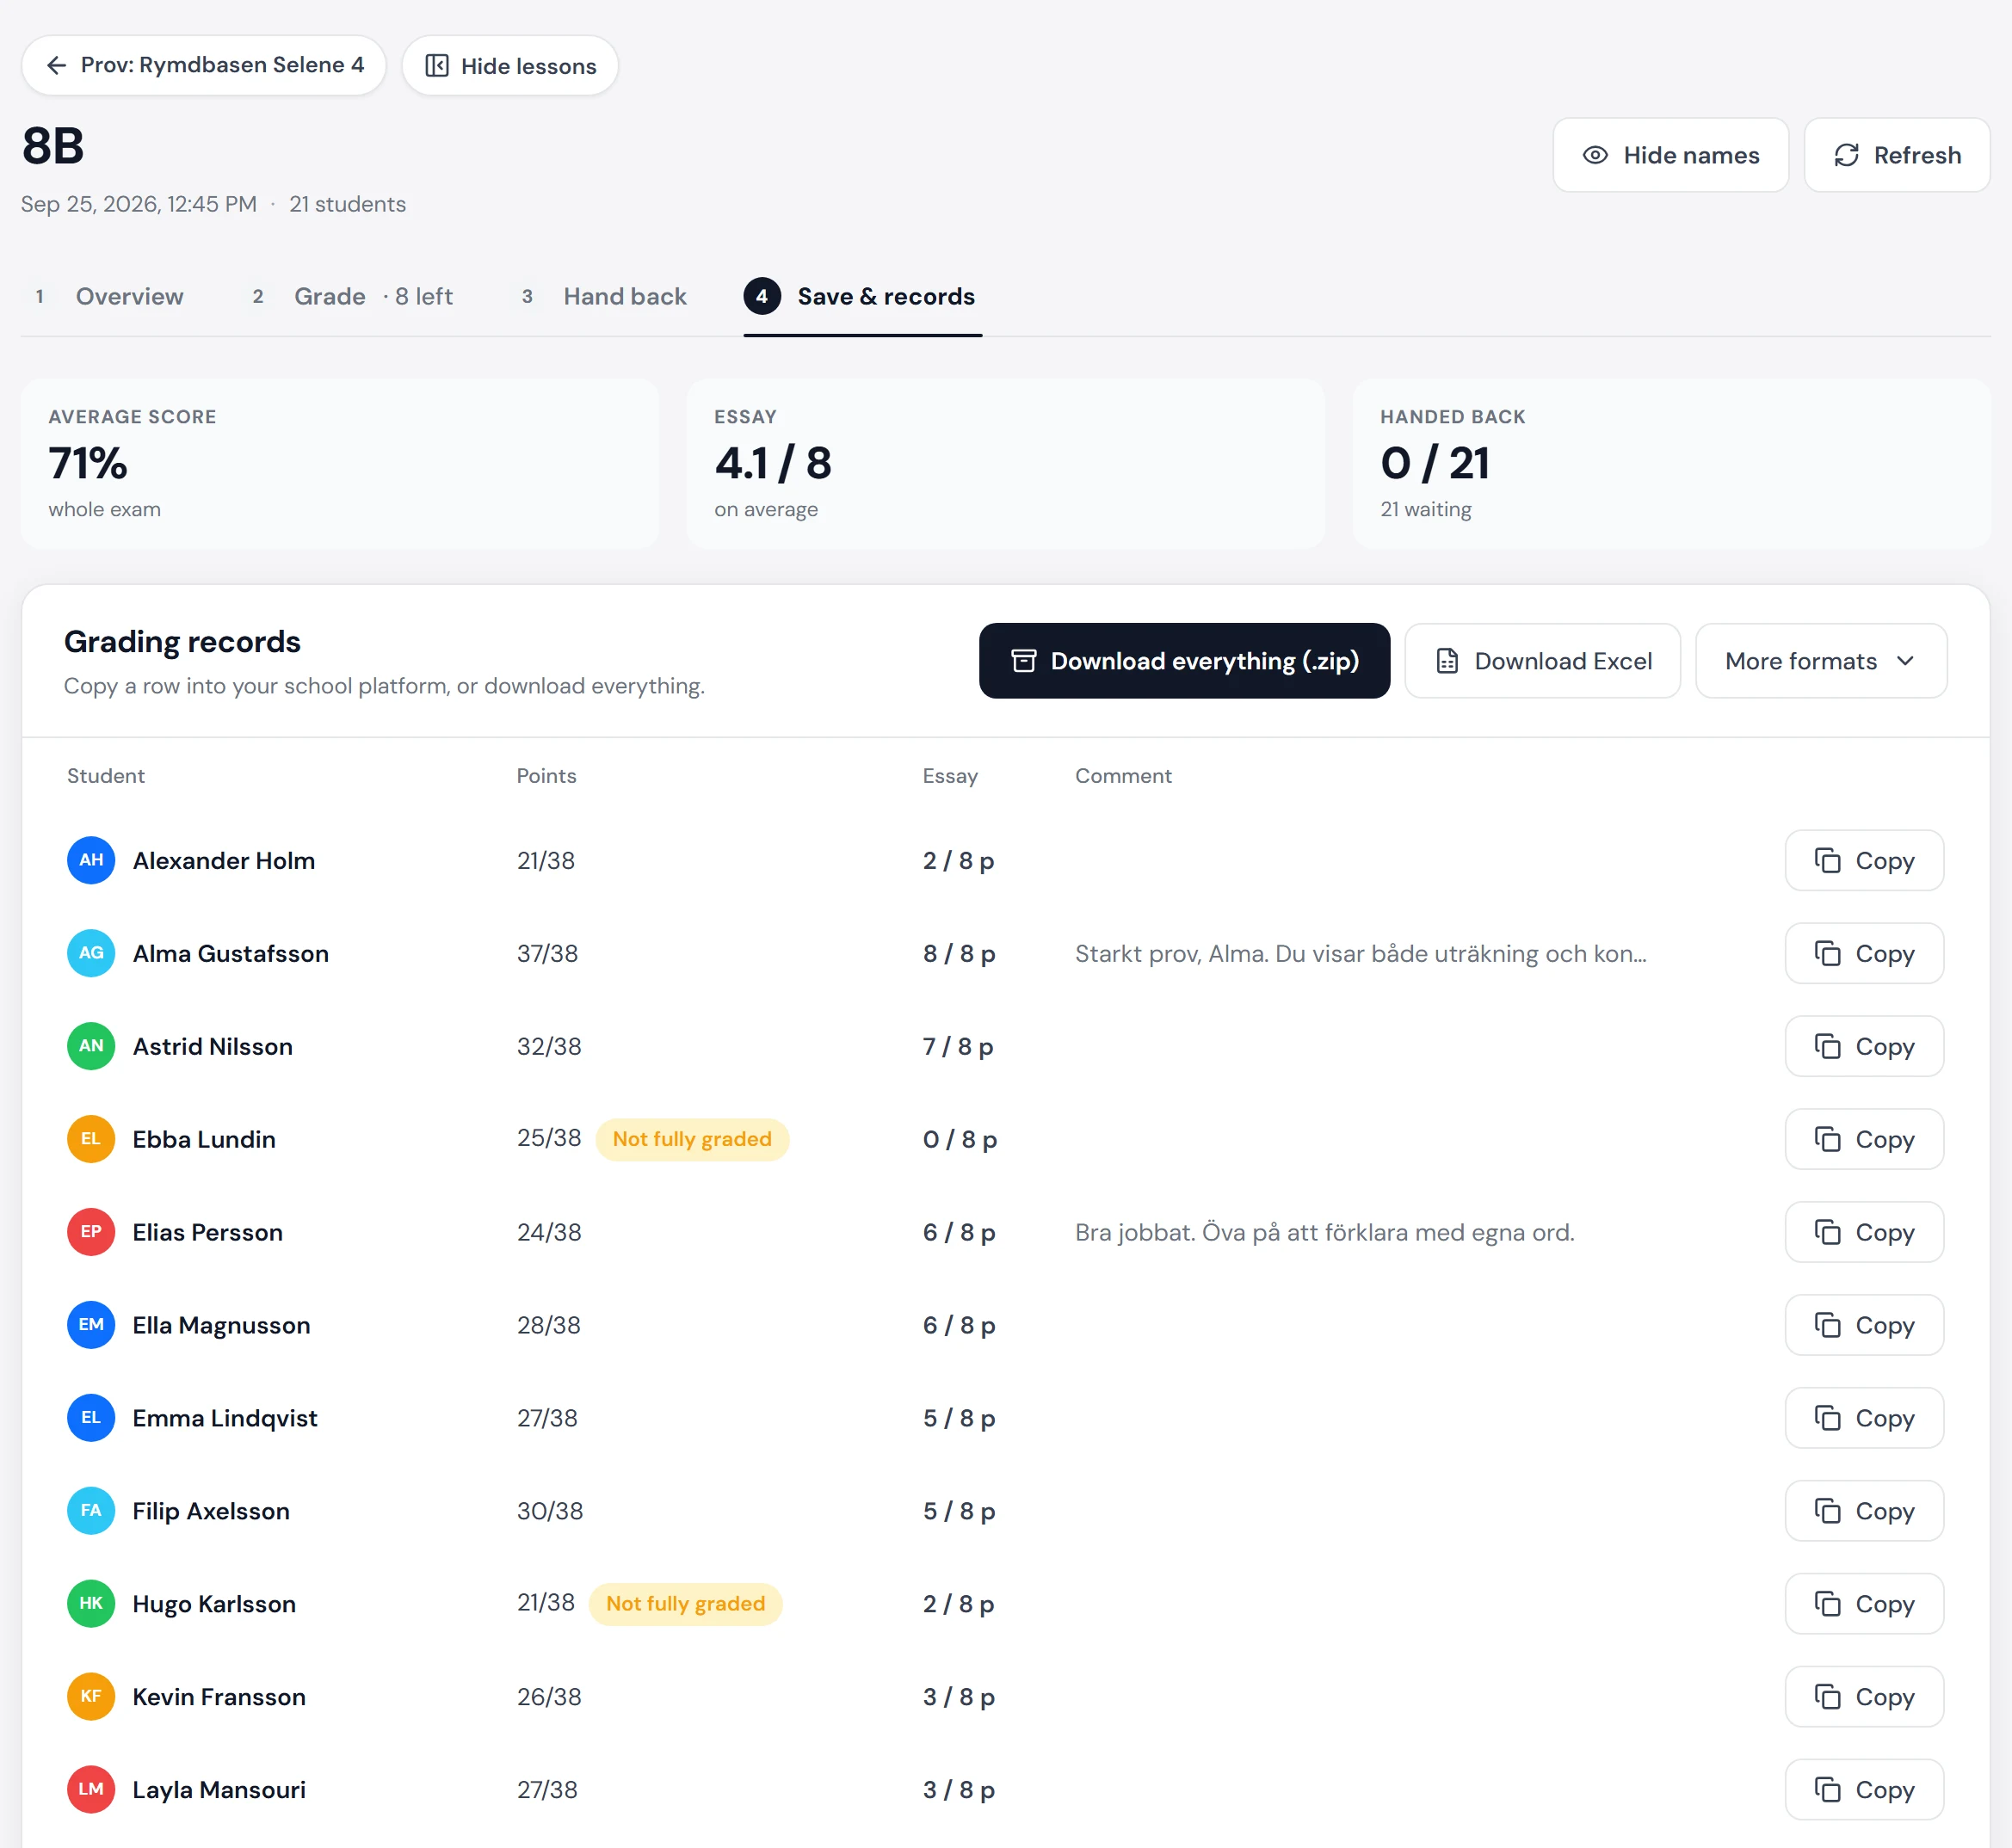The image size is (2012, 1848).
Task: Copy Emma Lindqvist's row
Action: click(1864, 1418)
